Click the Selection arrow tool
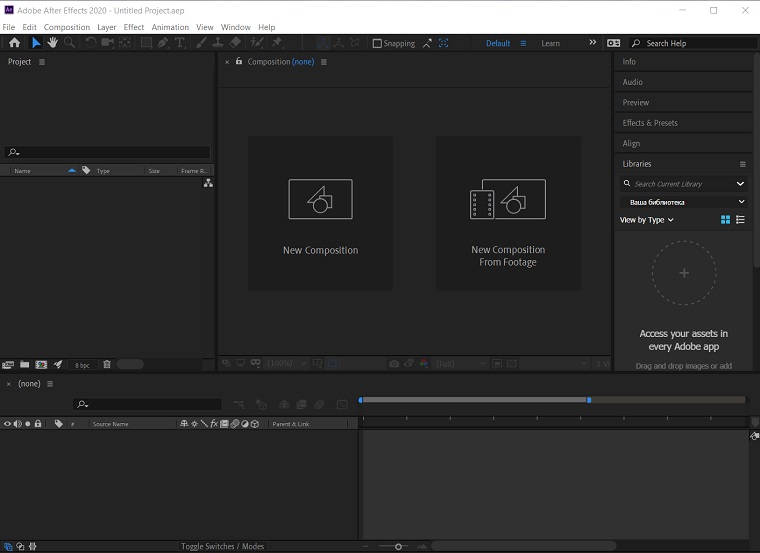 [x=36, y=43]
